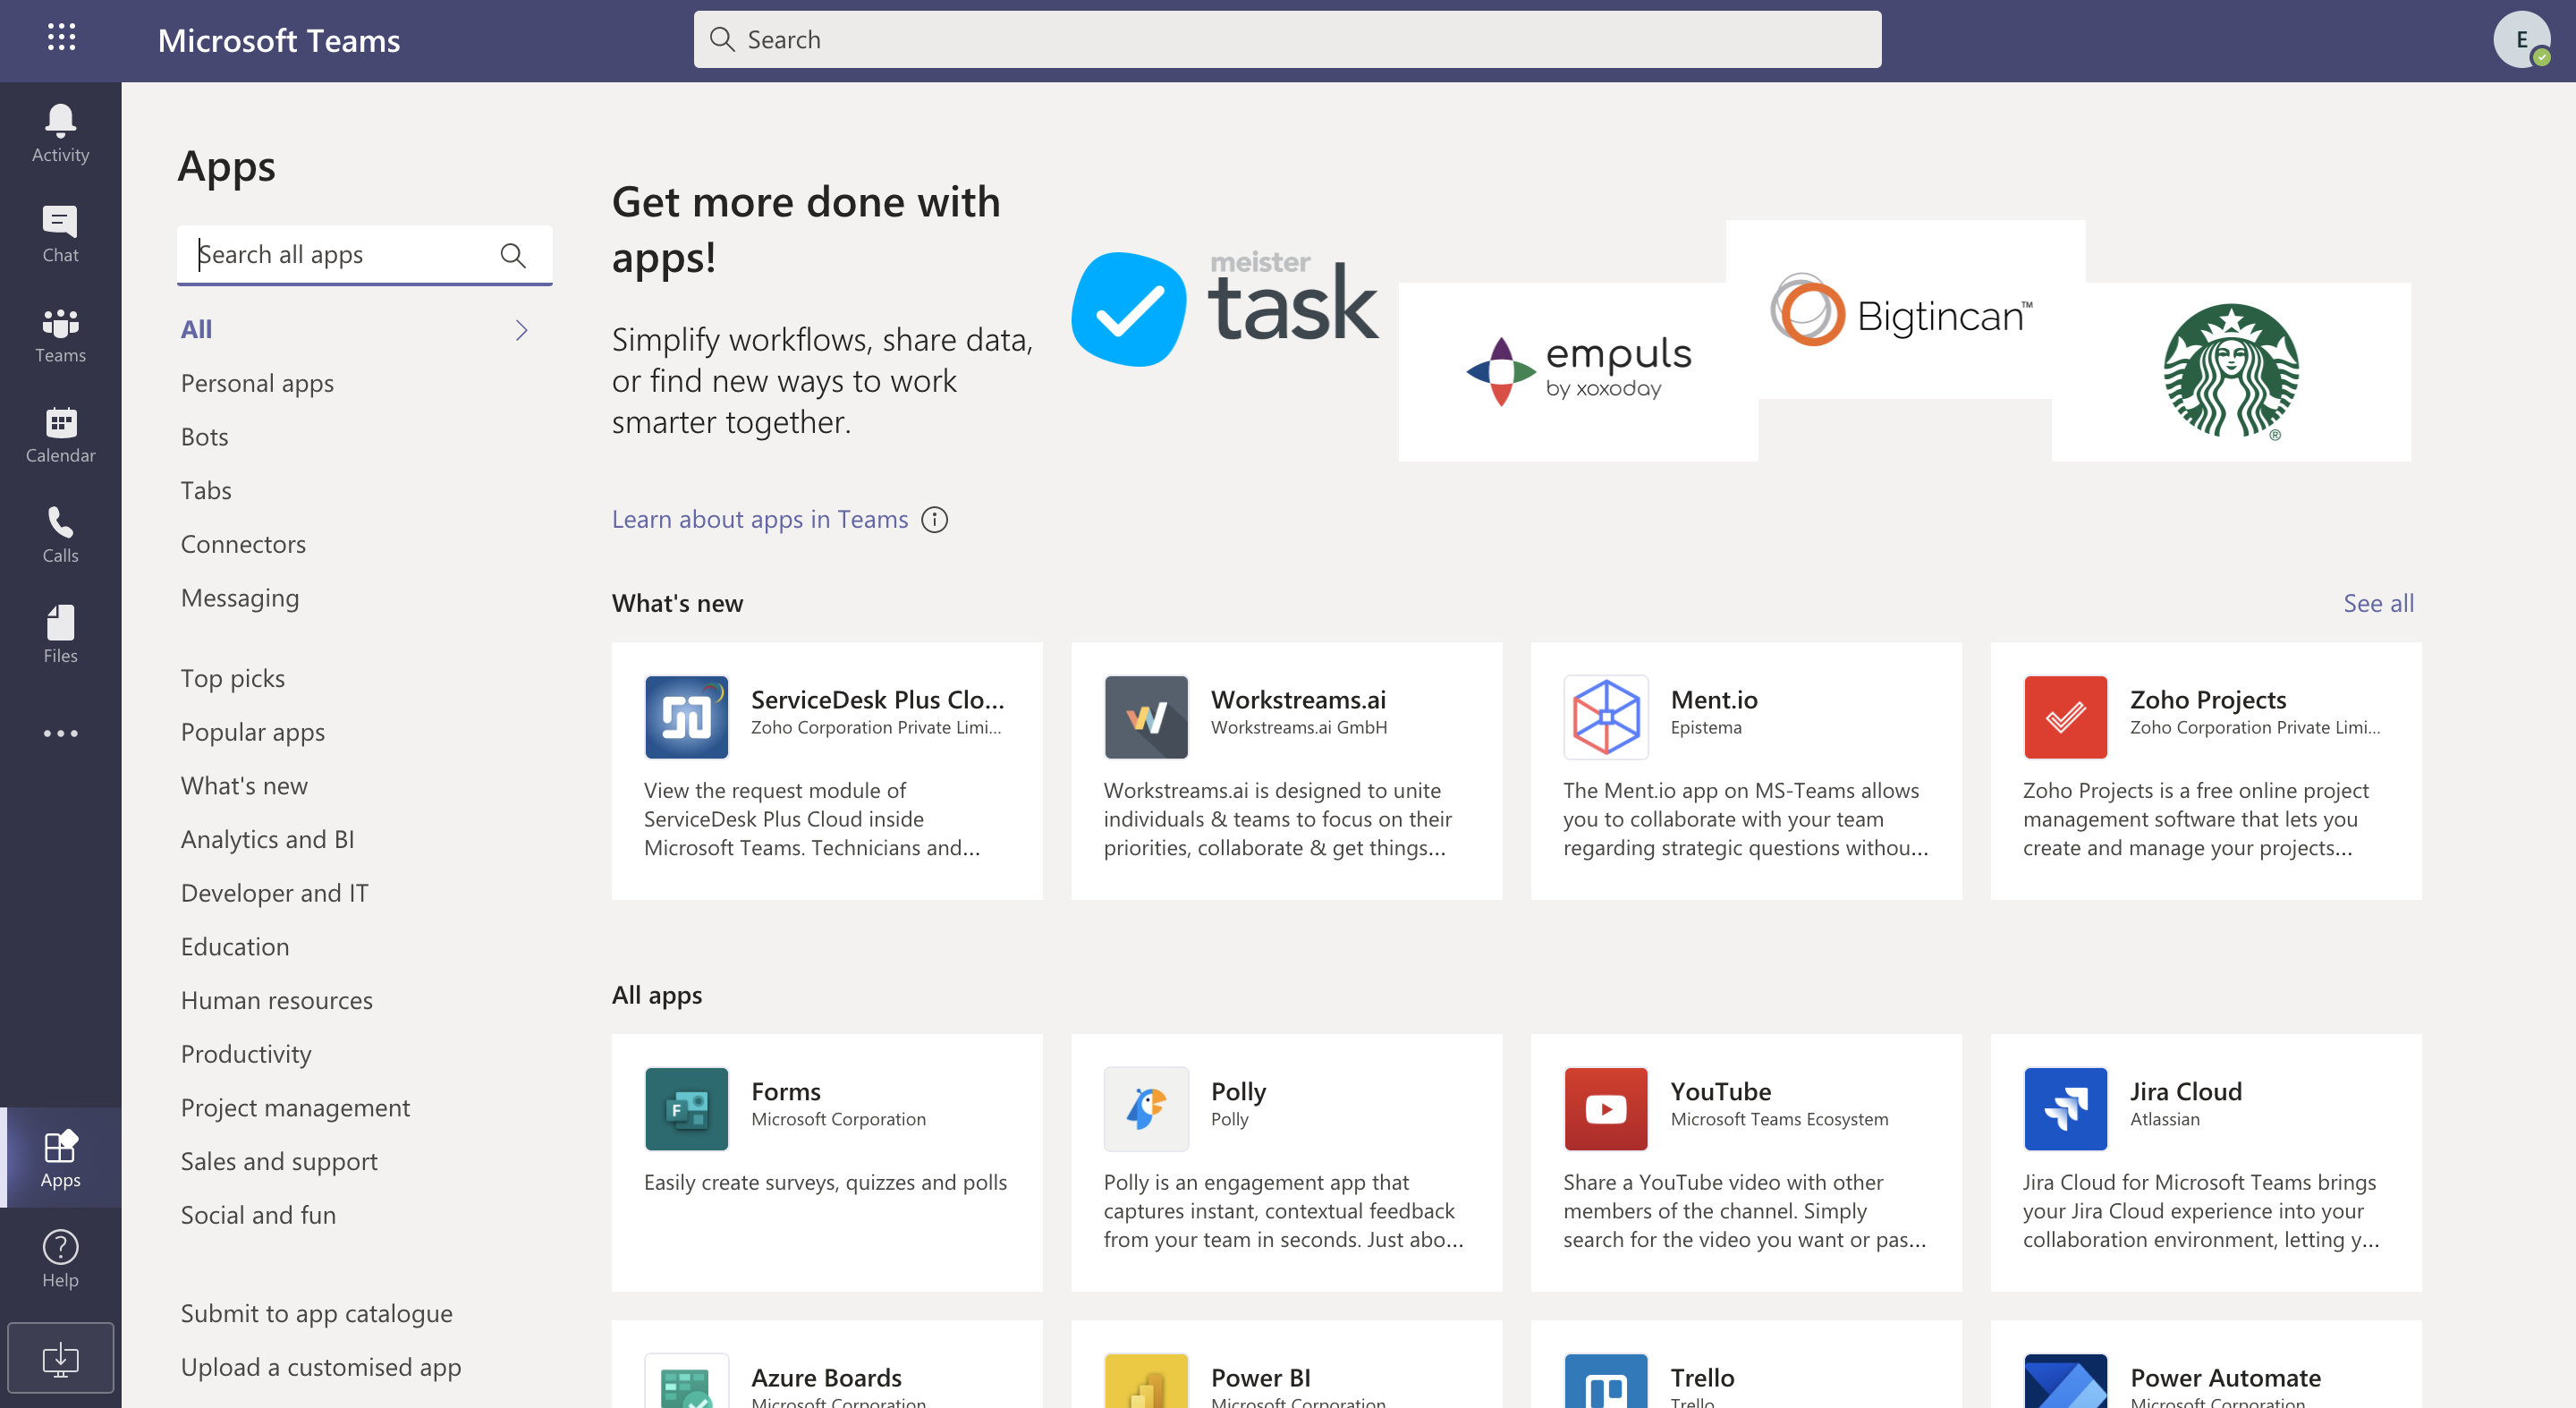Select the Analytics and BI category

[268, 837]
